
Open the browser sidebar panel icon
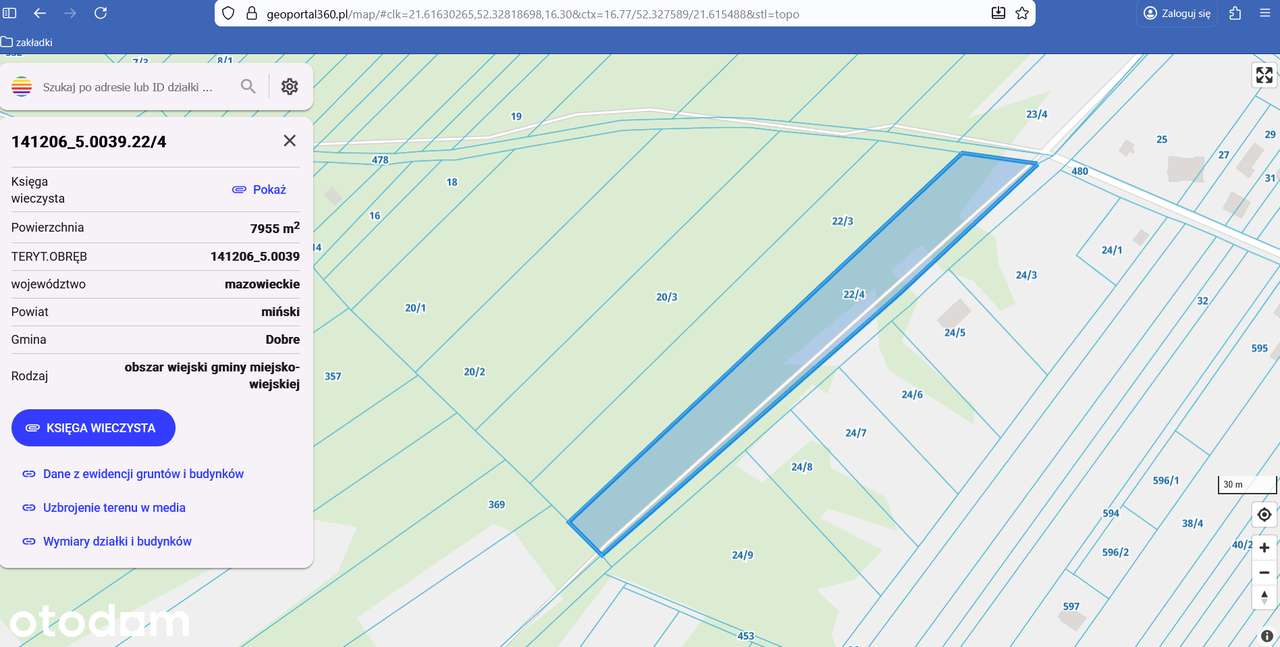click(x=9, y=13)
